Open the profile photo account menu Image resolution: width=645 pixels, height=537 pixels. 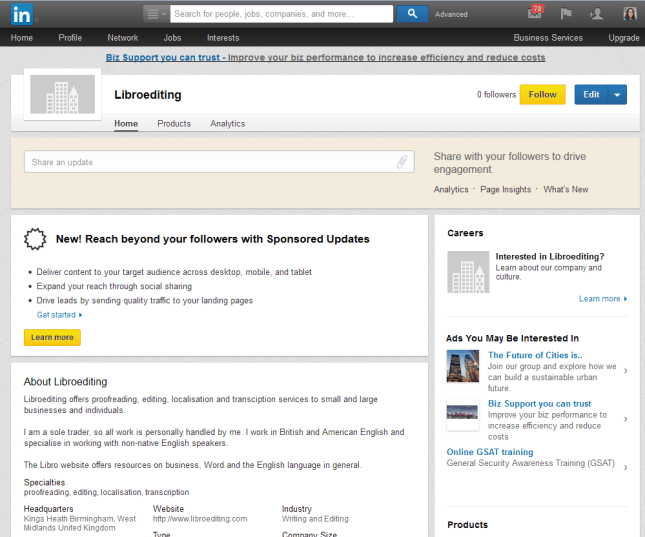[x=630, y=14]
